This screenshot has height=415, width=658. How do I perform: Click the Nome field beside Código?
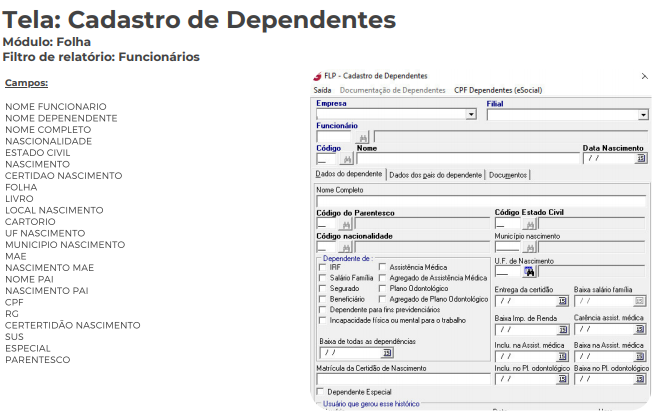click(468, 159)
